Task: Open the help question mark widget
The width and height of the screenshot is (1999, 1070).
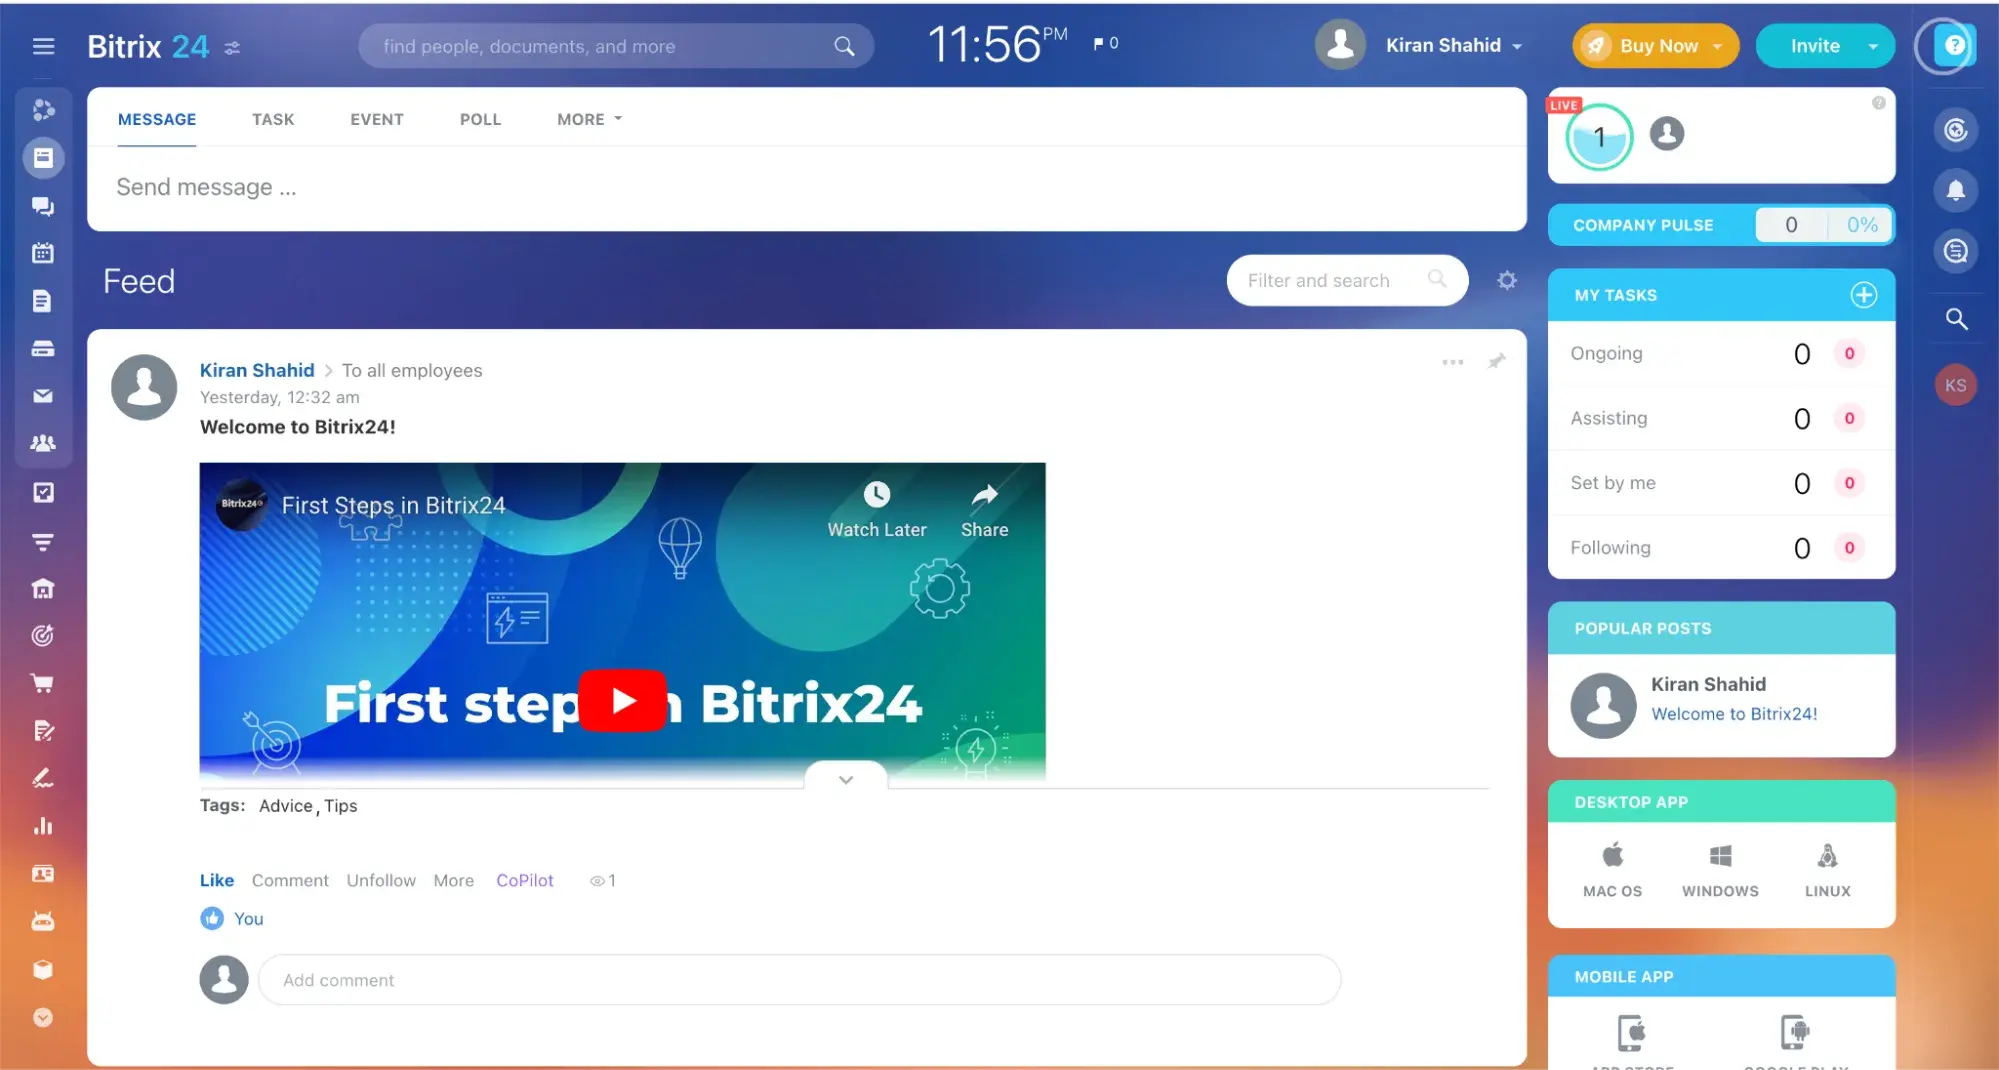Action: 1954,45
